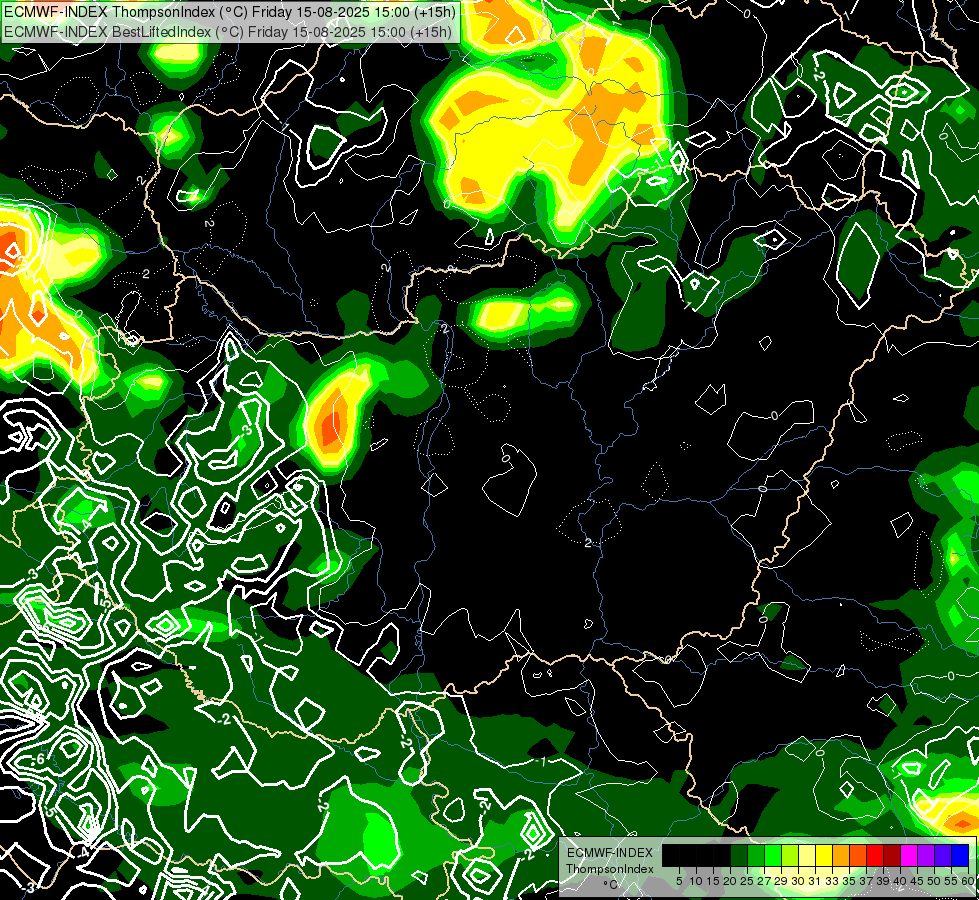Image resolution: width=979 pixels, height=900 pixels.
Task: Pick the orange 33-35 legend swatch
Action: pyautogui.click(x=840, y=855)
